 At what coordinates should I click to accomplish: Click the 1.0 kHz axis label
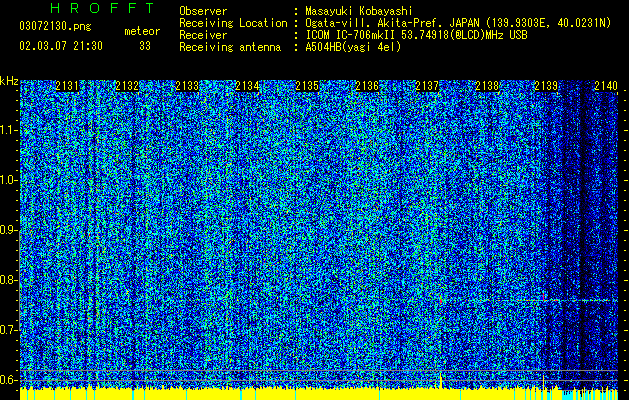click(9, 180)
